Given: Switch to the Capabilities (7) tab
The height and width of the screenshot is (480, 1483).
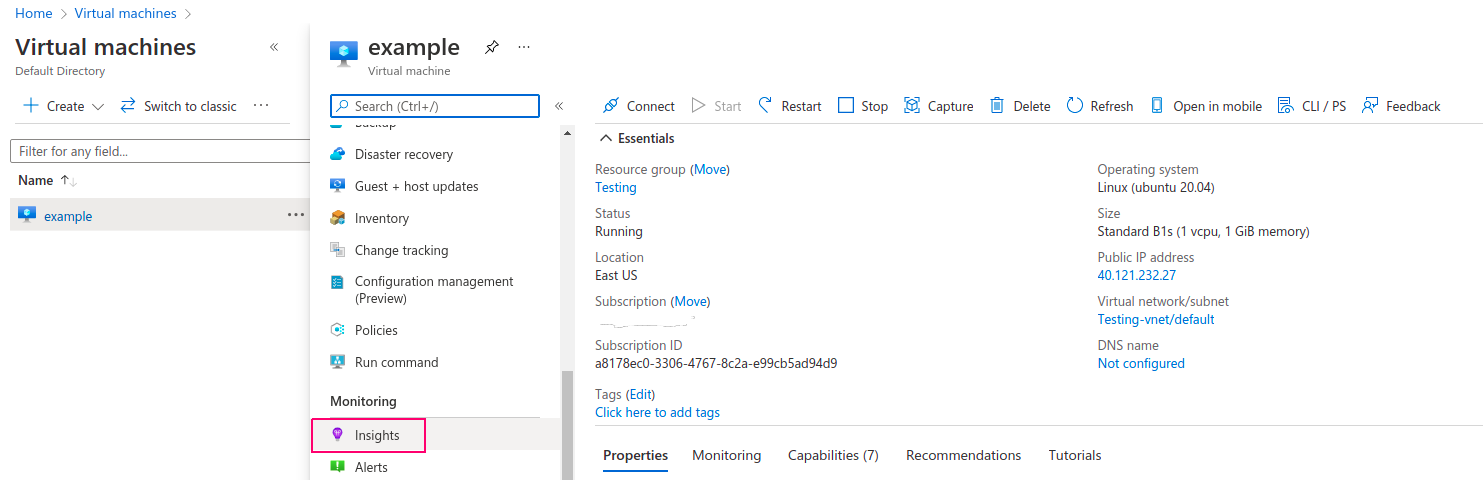Looking at the screenshot, I should pyautogui.click(x=833, y=455).
